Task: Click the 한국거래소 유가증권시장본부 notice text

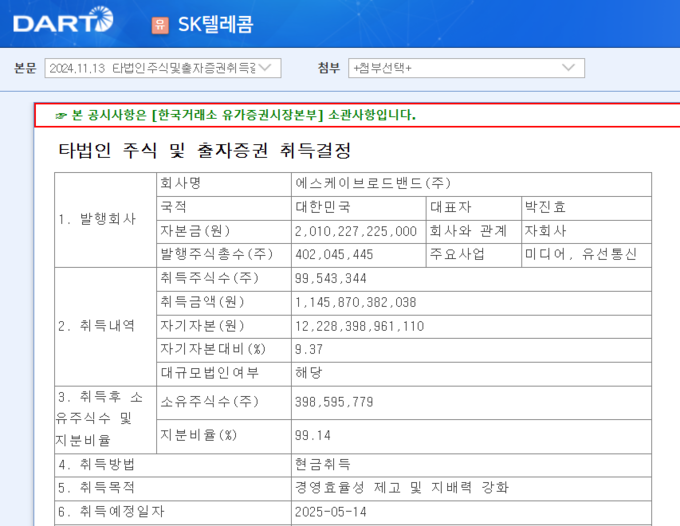Action: coord(240,115)
